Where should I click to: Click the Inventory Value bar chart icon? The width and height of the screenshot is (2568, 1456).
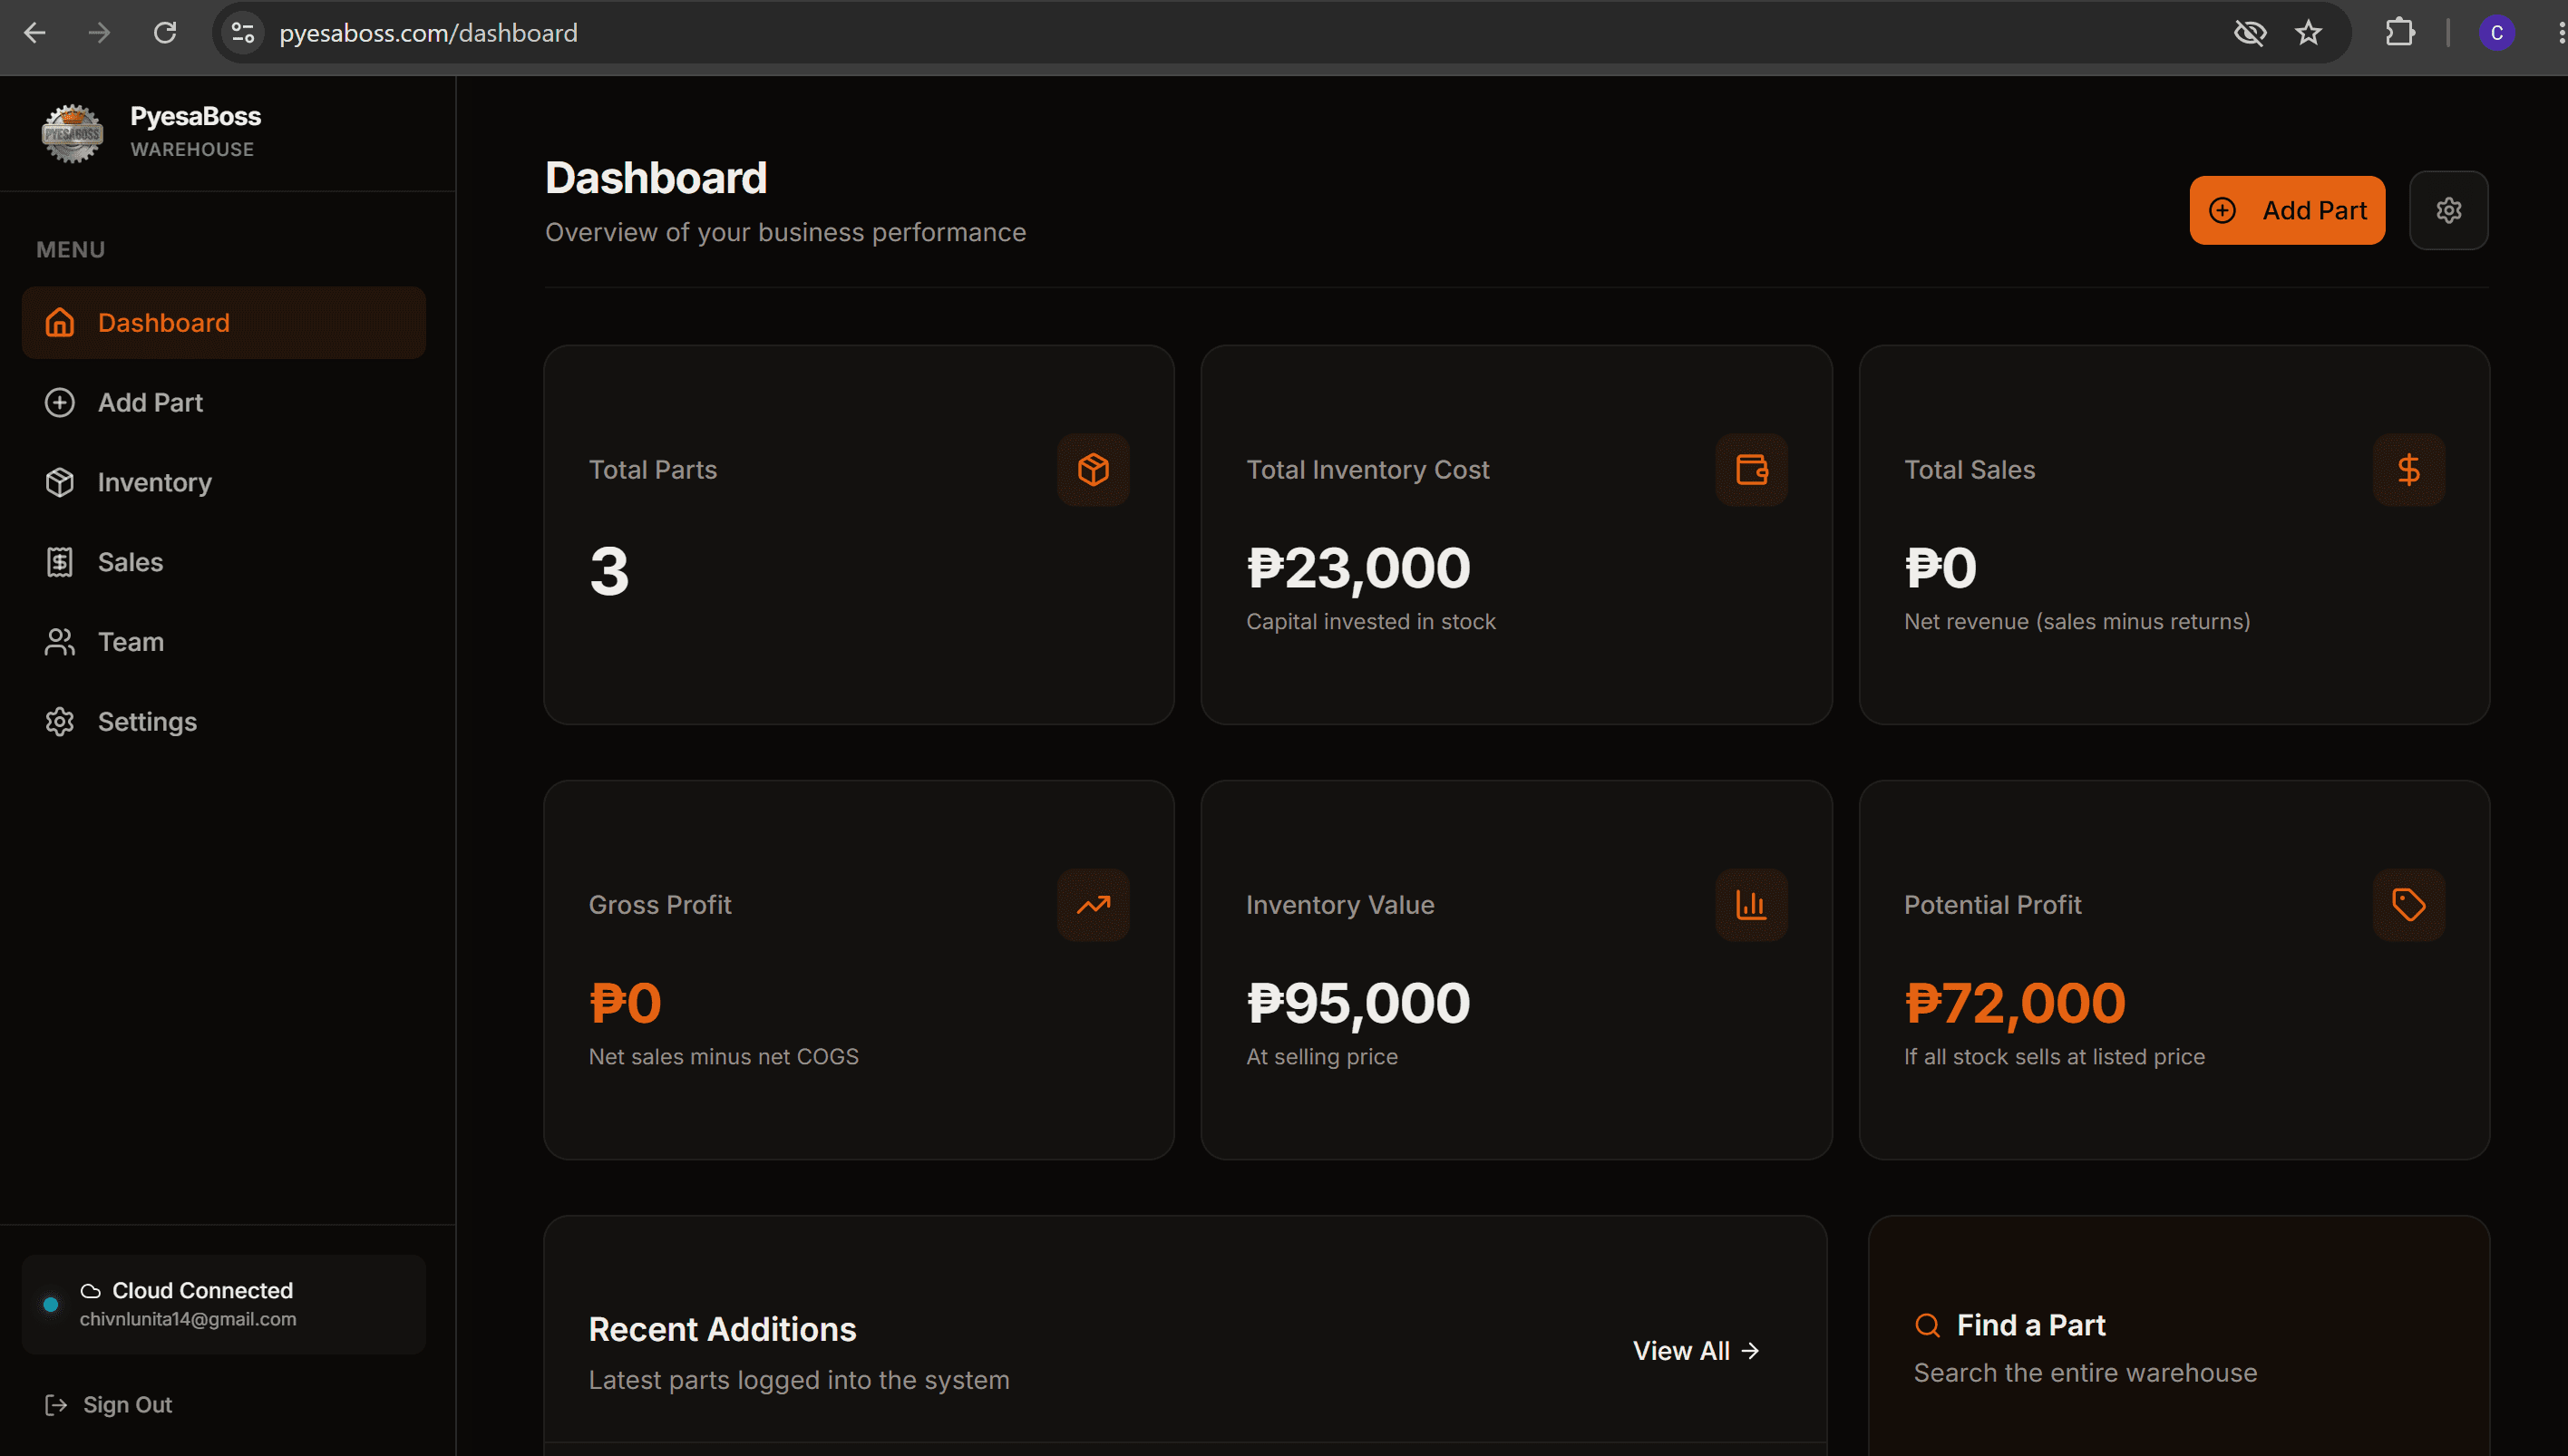pos(1751,904)
